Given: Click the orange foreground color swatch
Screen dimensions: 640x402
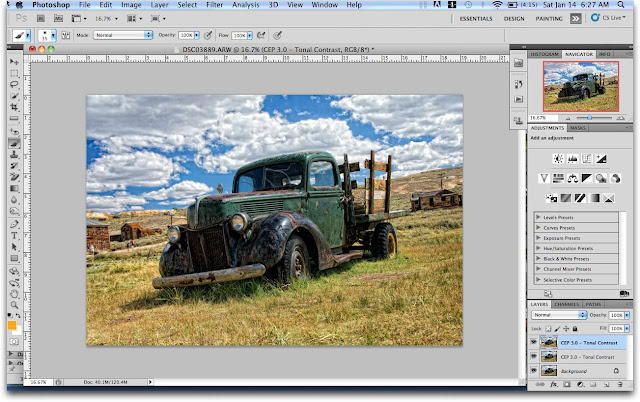Looking at the screenshot, I should click(12, 325).
